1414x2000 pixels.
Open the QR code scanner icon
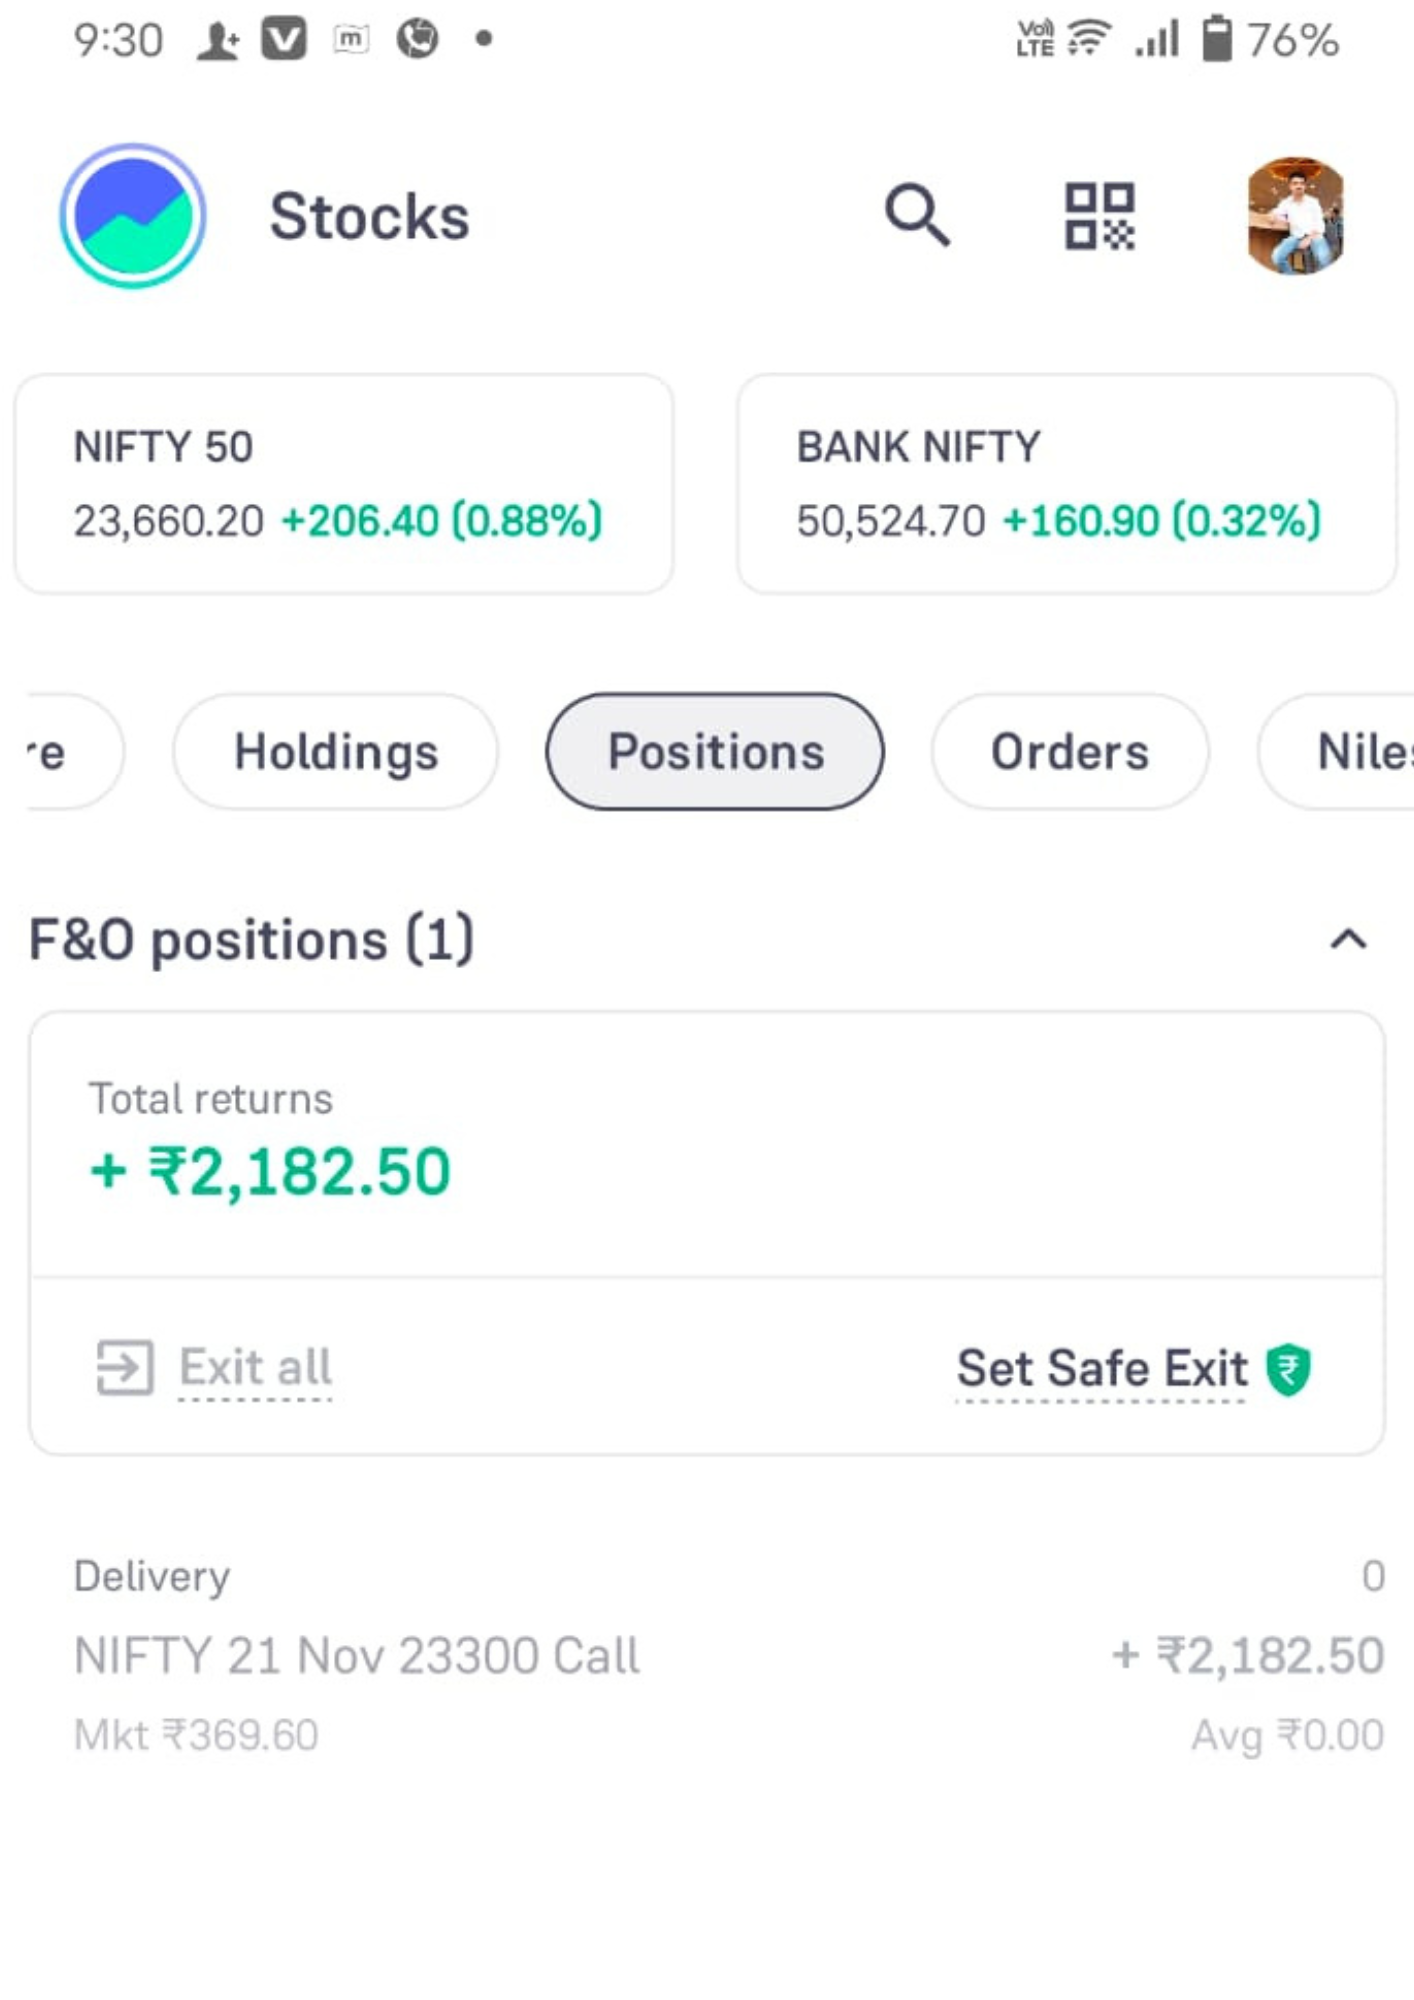tap(1099, 216)
